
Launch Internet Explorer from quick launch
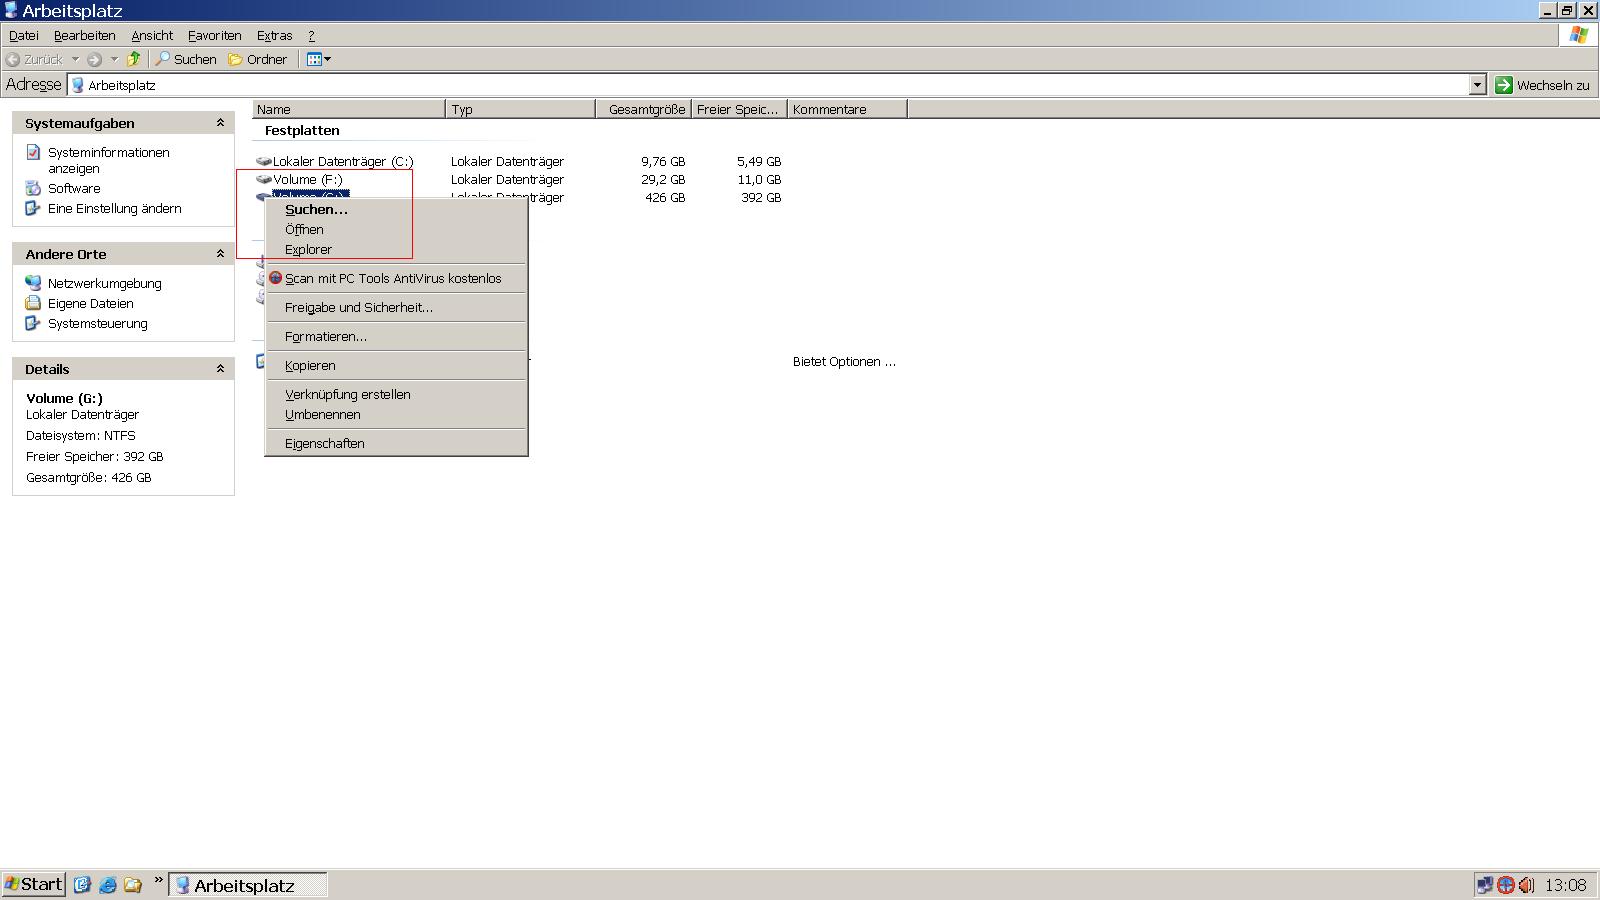click(107, 885)
